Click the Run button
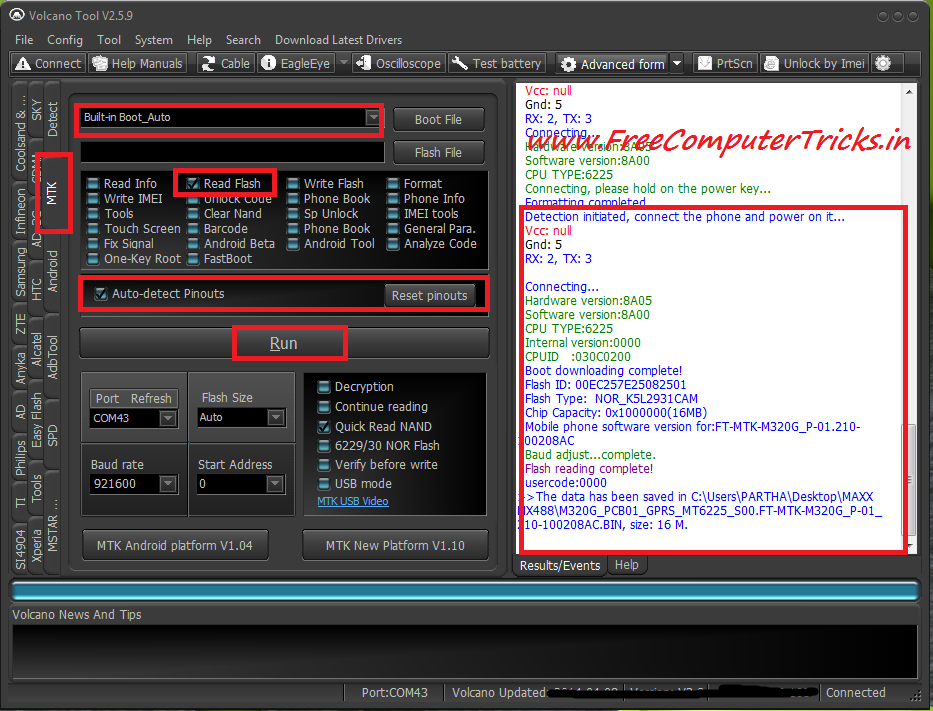Image resolution: width=933 pixels, height=711 pixels. coord(284,343)
